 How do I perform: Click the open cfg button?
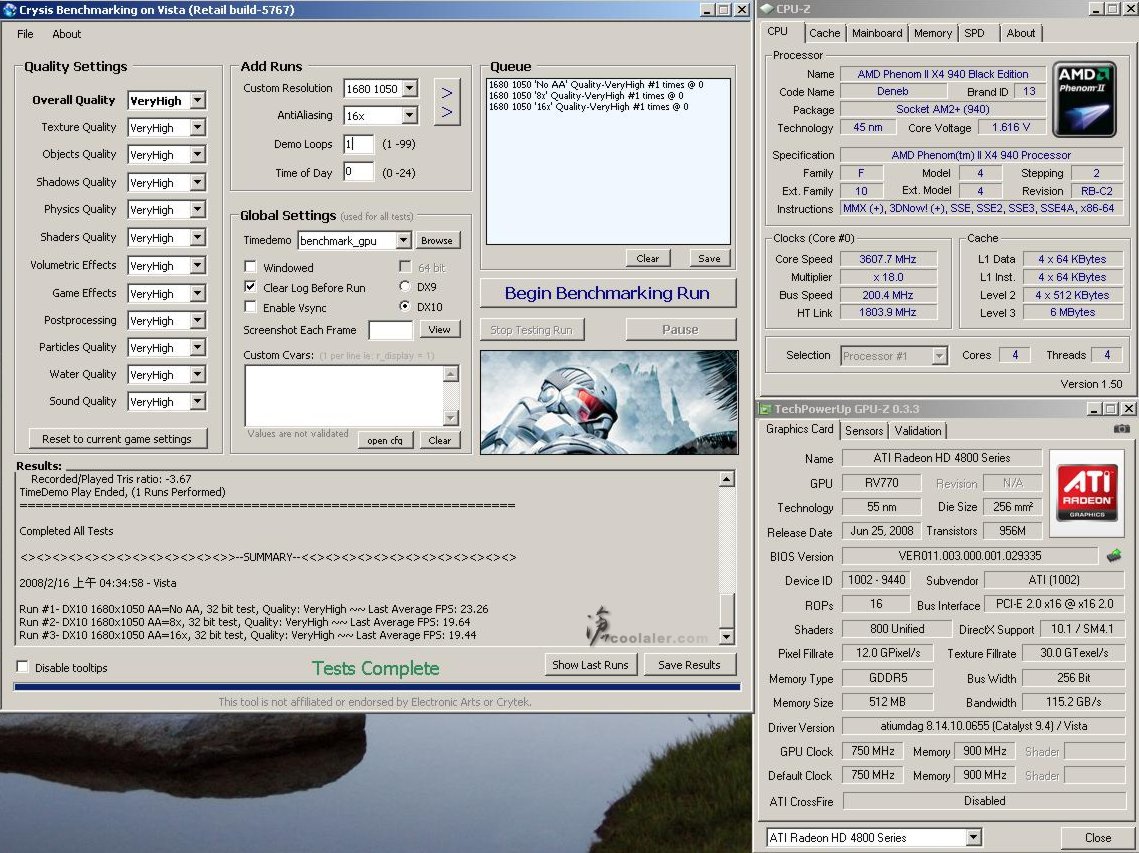[385, 440]
